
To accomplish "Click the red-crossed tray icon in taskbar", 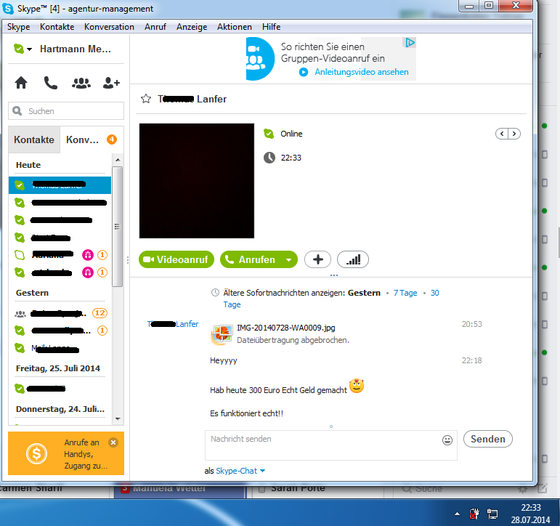I will coord(474,514).
